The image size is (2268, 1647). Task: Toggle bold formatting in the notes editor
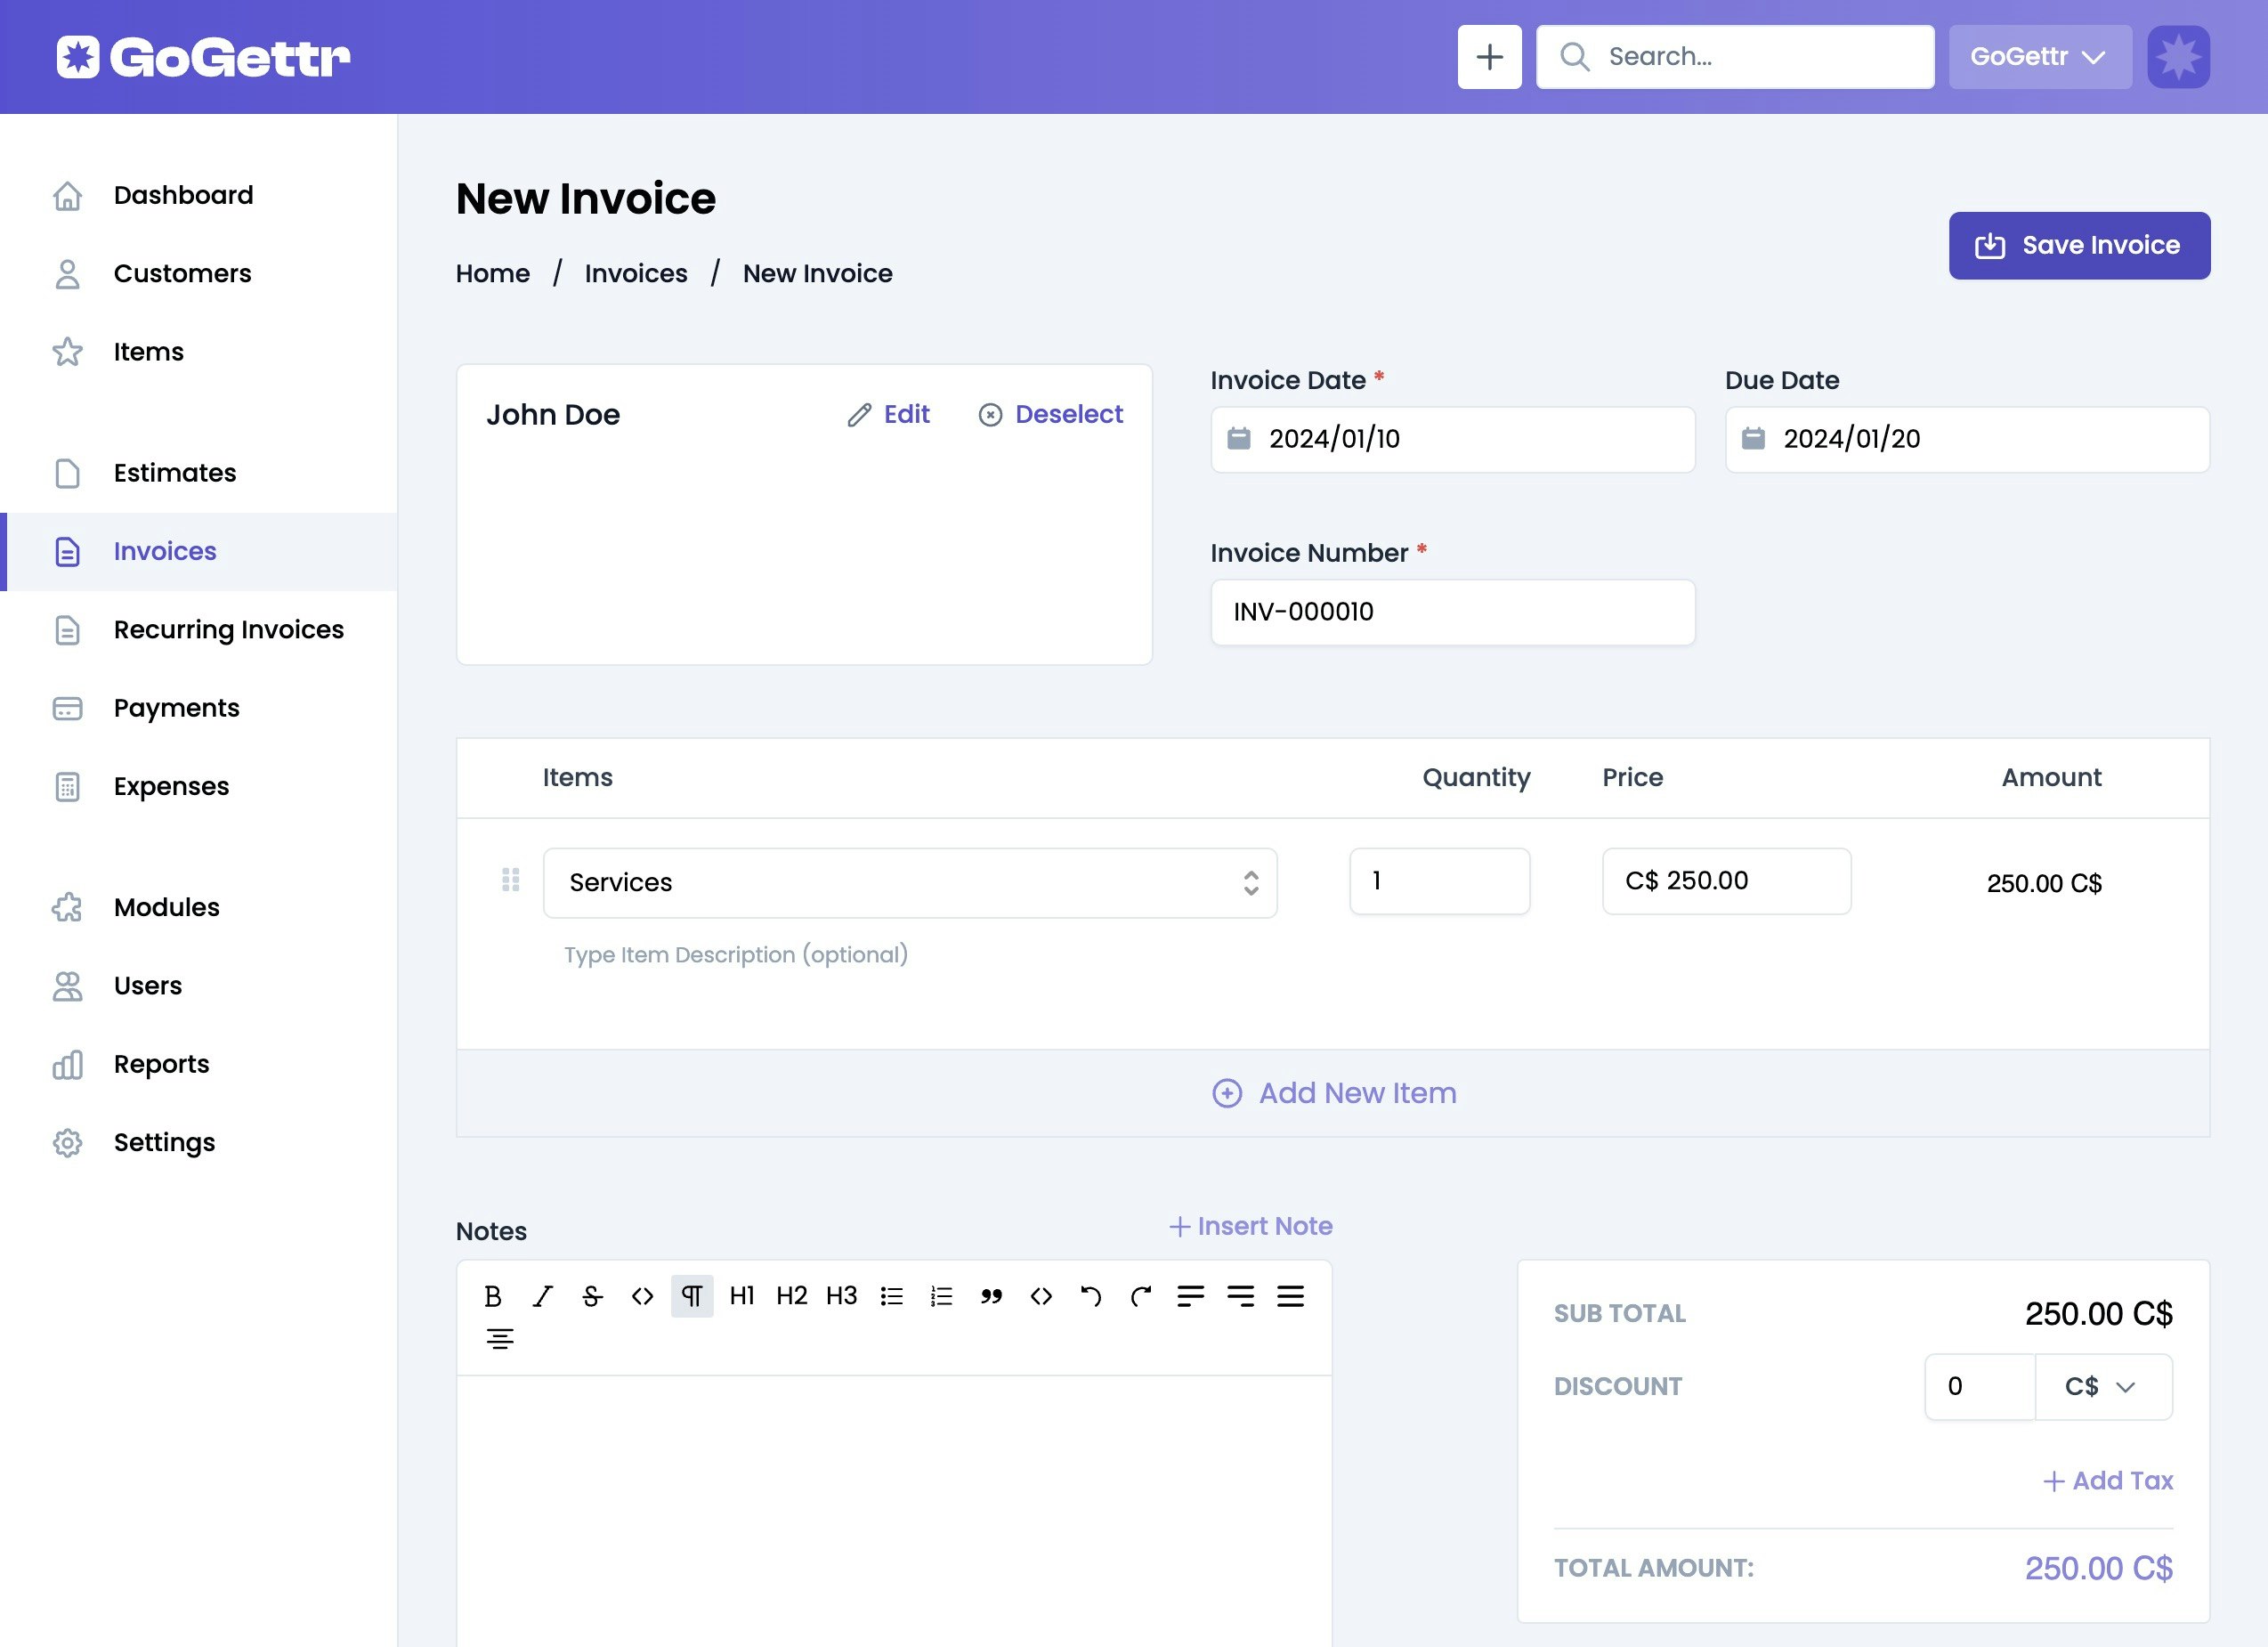[492, 1296]
